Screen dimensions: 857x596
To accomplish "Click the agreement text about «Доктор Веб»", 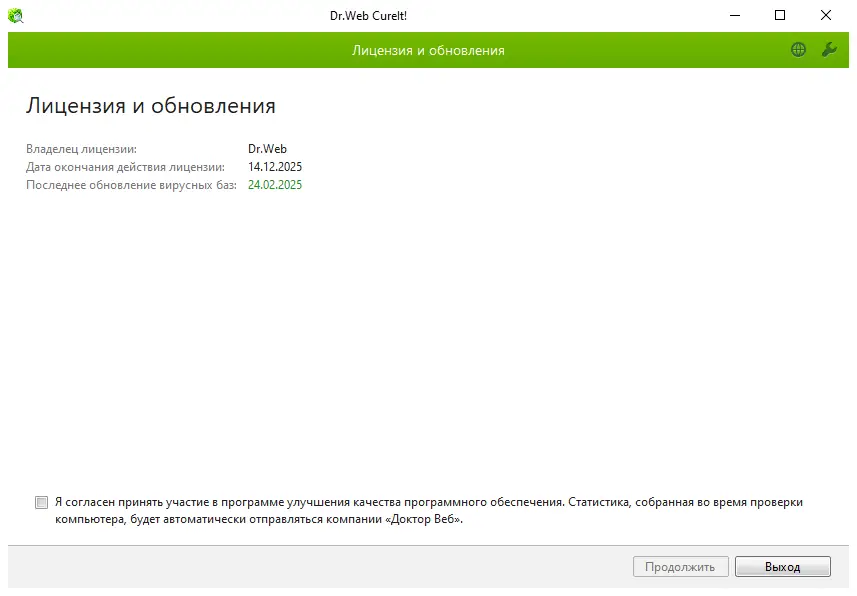I will [x=429, y=510].
